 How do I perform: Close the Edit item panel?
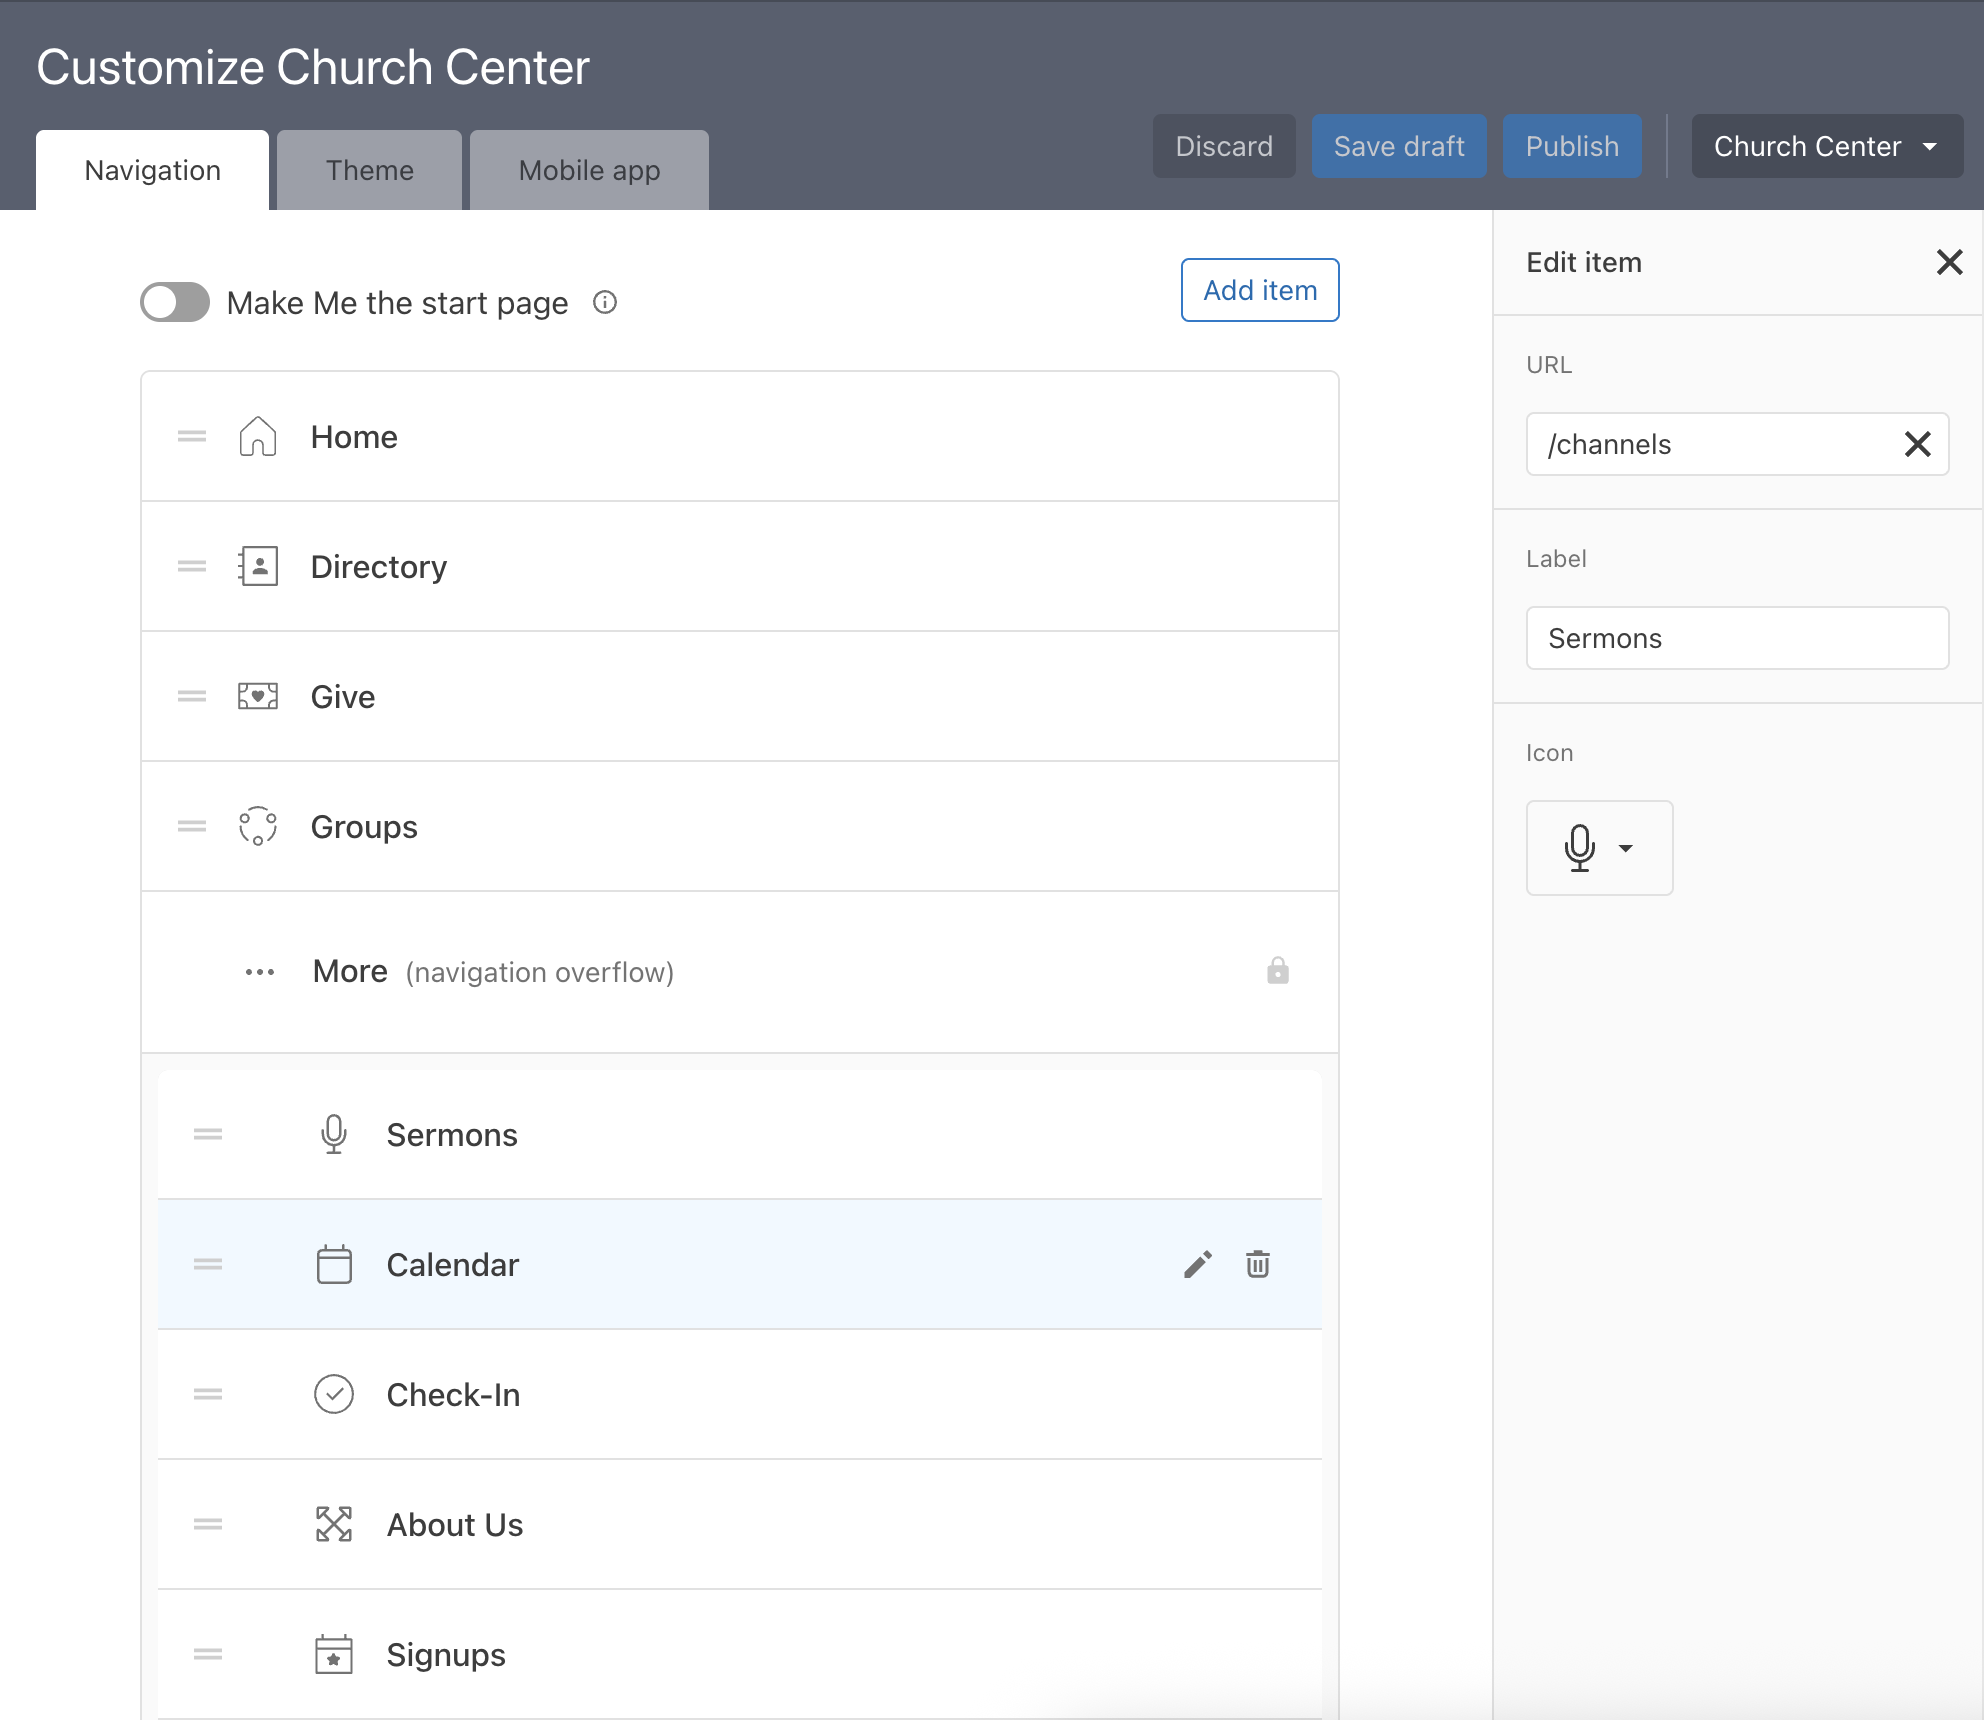click(x=1949, y=262)
